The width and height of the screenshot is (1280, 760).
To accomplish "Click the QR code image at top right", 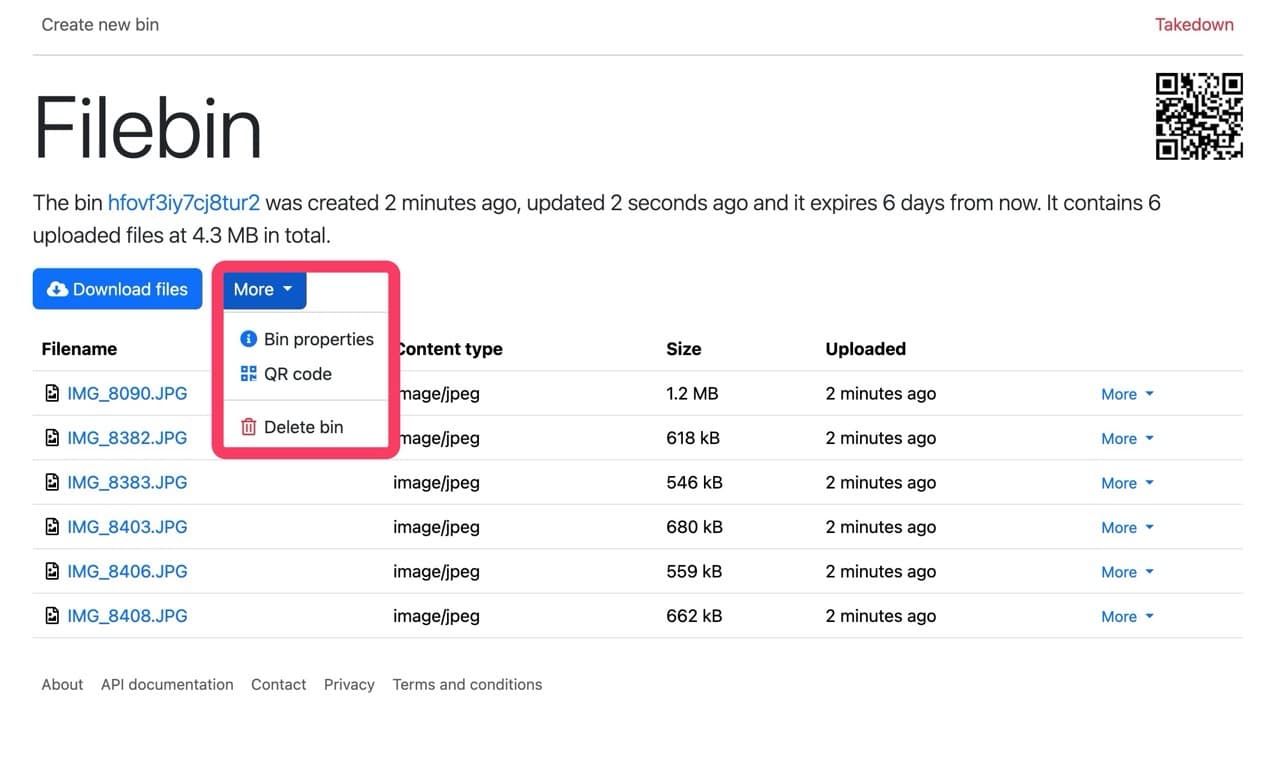I will click(1199, 116).
